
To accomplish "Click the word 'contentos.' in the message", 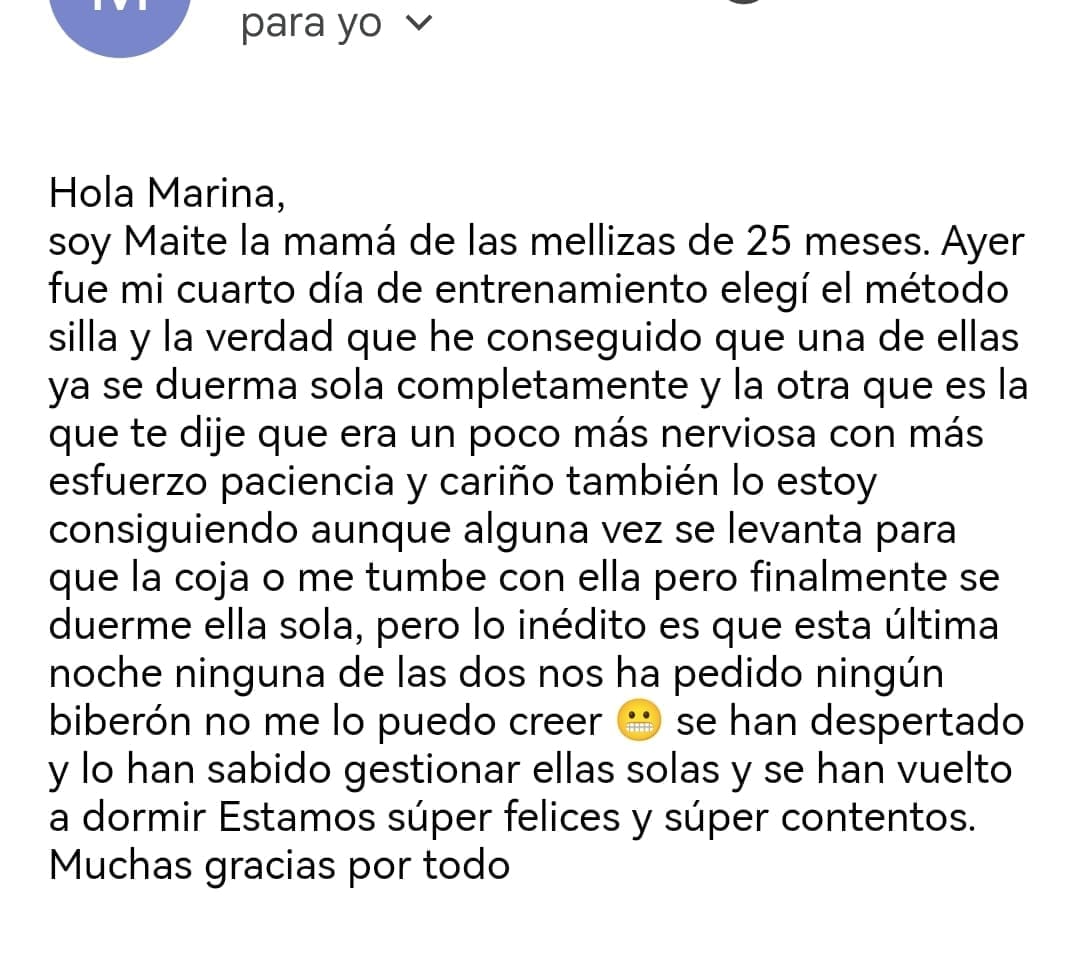I will (878, 818).
